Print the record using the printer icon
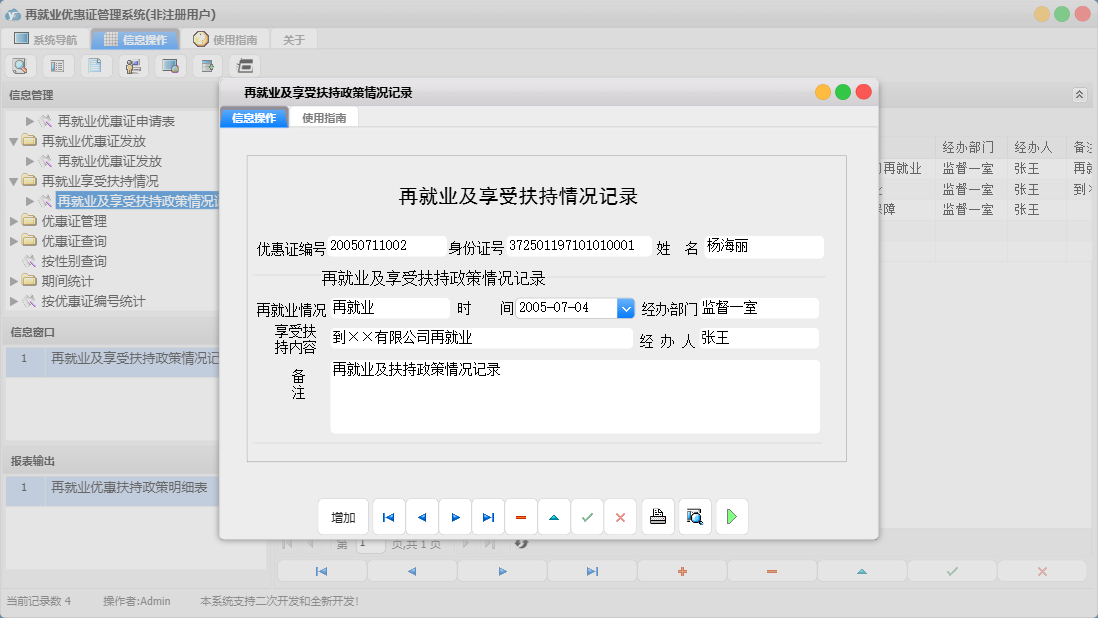The width and height of the screenshot is (1098, 618). pos(657,516)
